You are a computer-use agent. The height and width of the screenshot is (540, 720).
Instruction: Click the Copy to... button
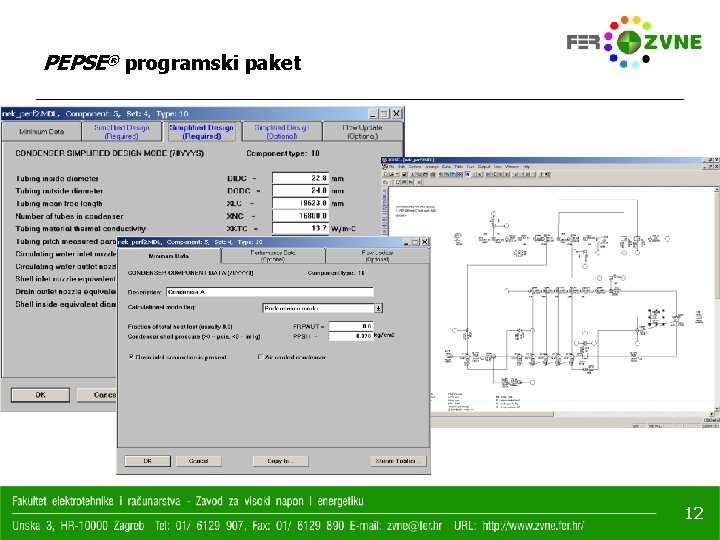pyautogui.click(x=280, y=461)
